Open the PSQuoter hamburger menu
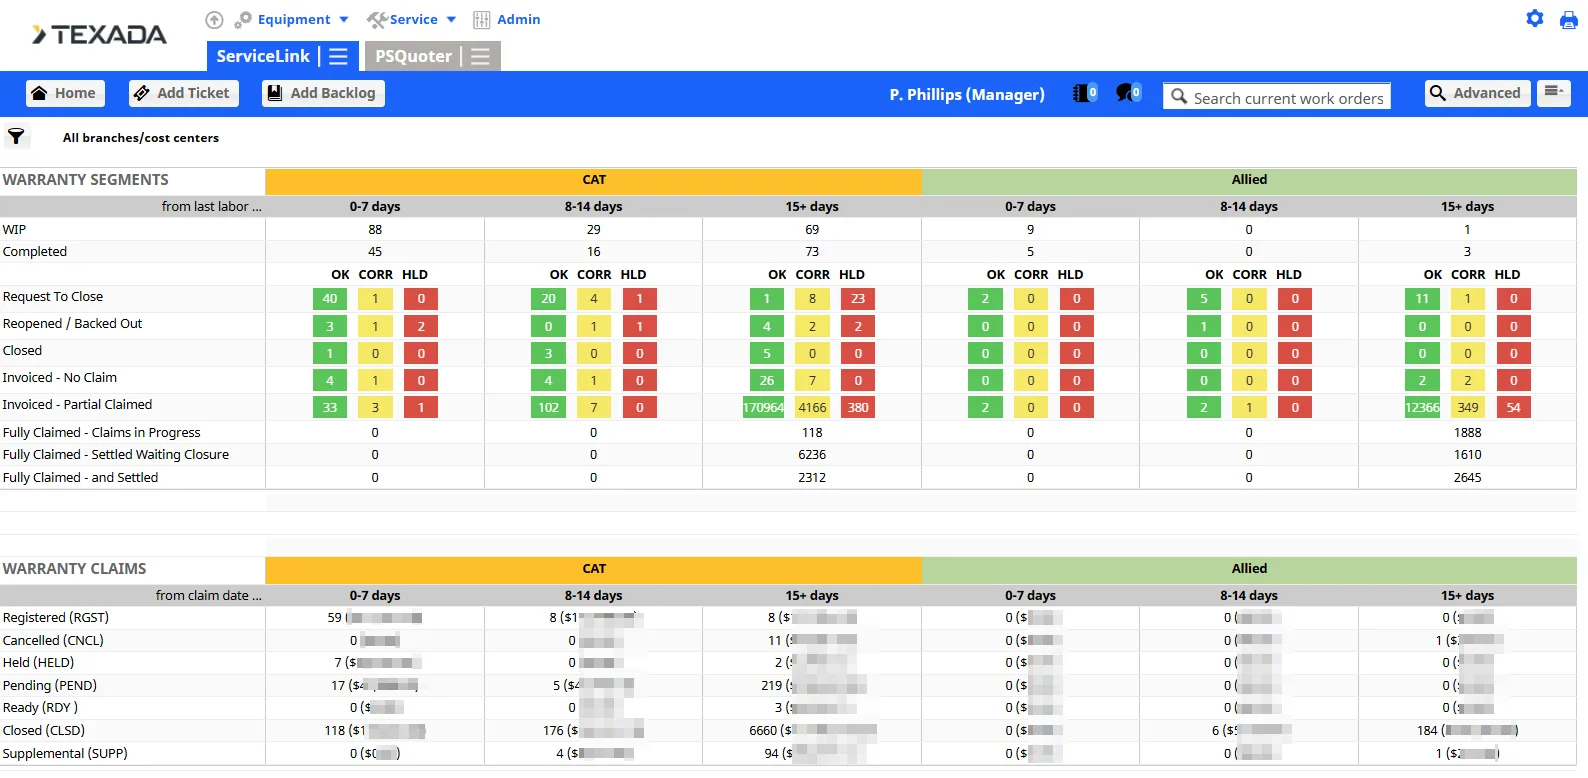Screen dimensions: 1588x778 [481, 57]
